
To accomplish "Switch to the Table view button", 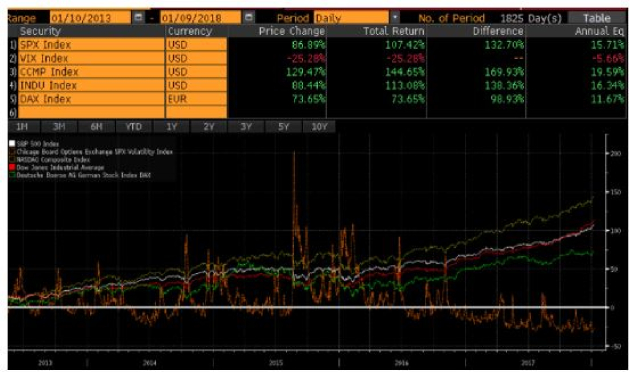I will (597, 18).
